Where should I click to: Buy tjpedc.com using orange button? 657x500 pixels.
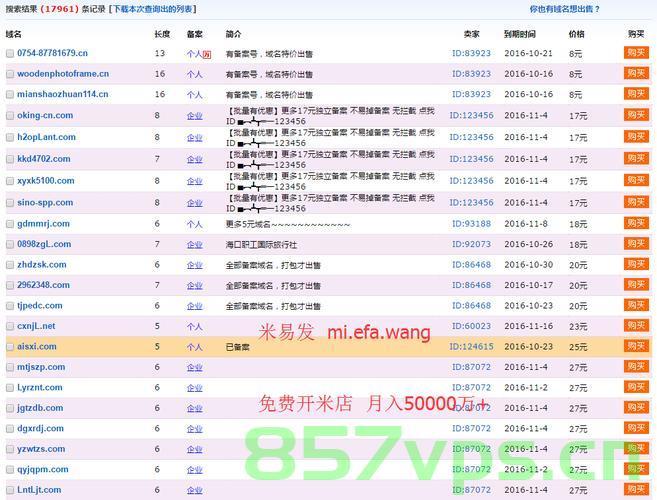pos(636,305)
